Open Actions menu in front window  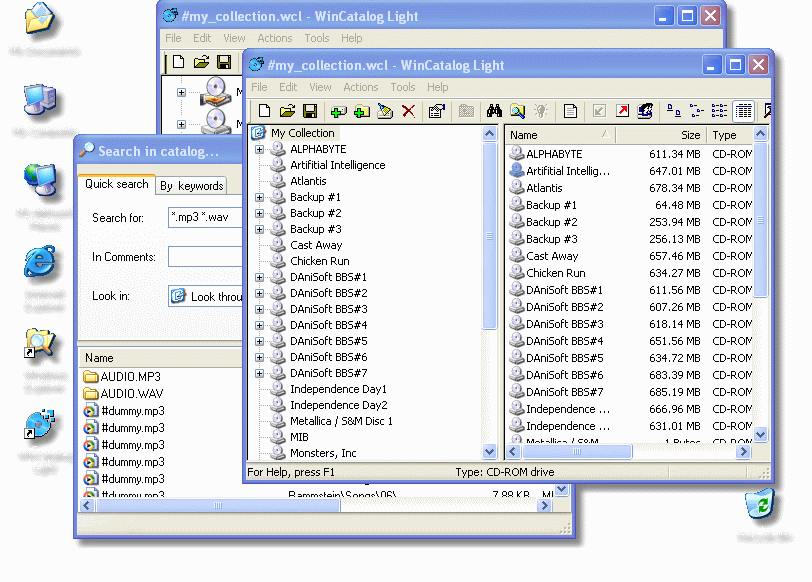[x=360, y=87]
